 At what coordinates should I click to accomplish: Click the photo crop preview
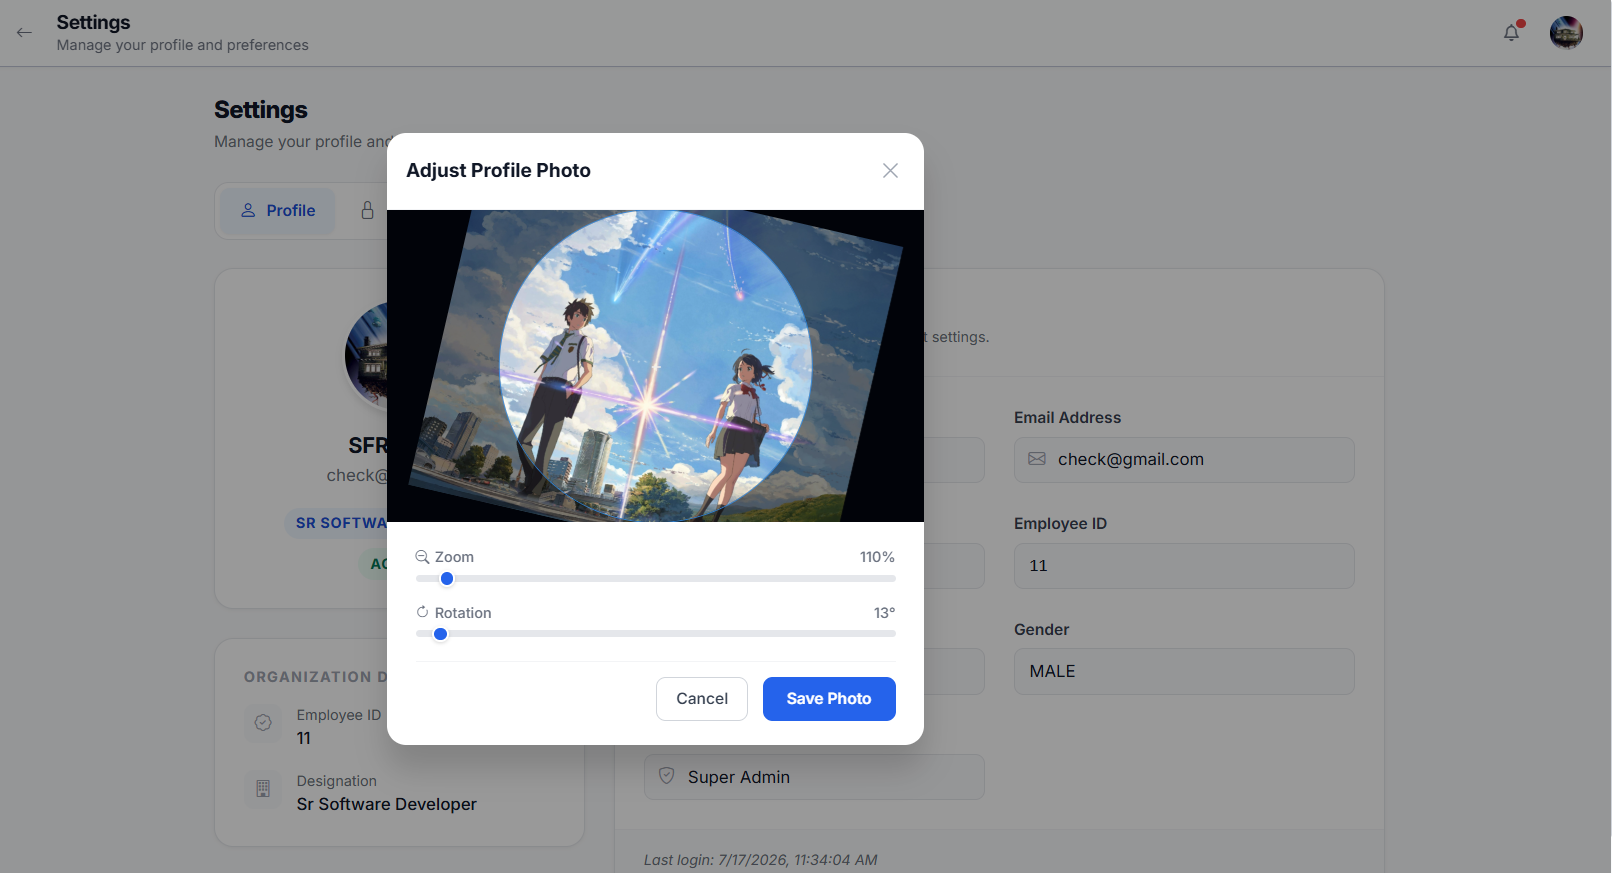click(655, 366)
